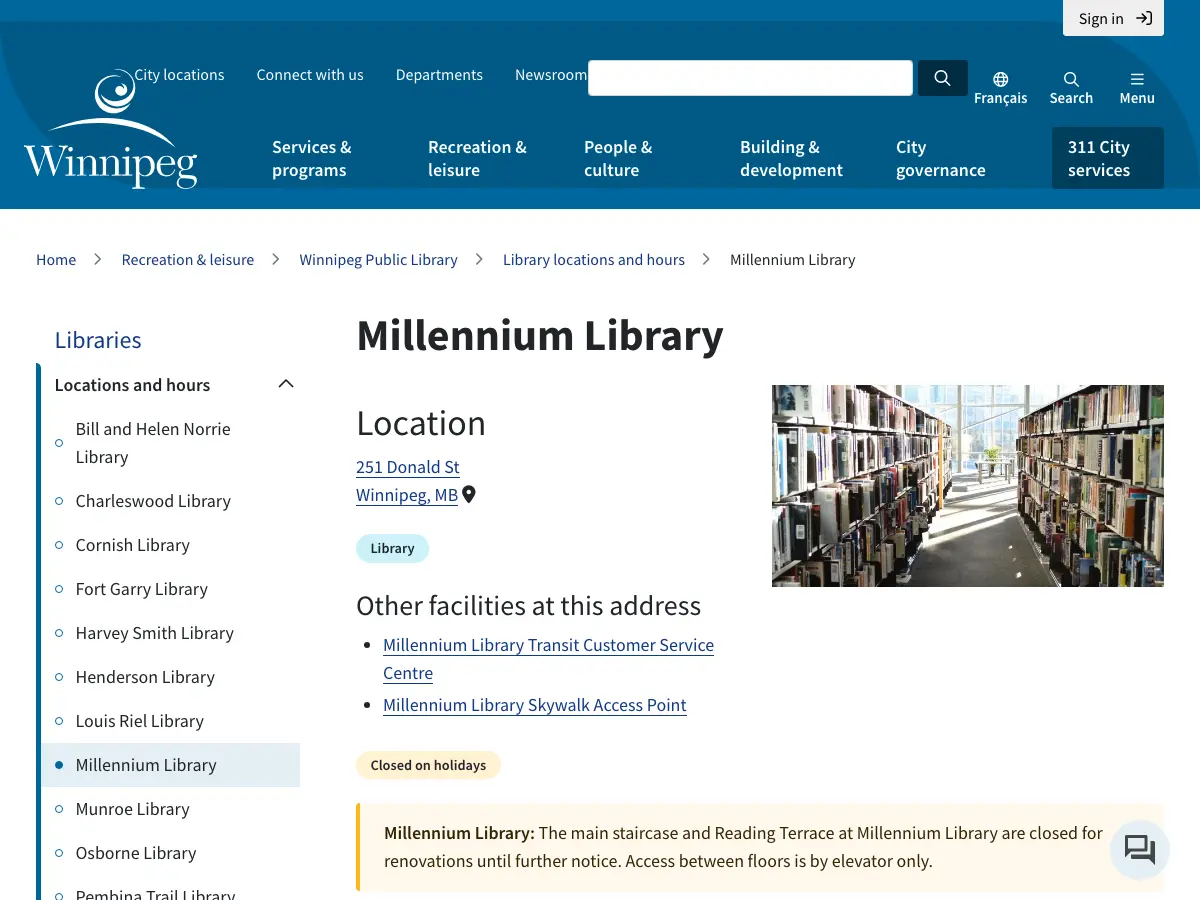Click the Sign in button
The width and height of the screenshot is (1200, 900).
[x=1113, y=18]
